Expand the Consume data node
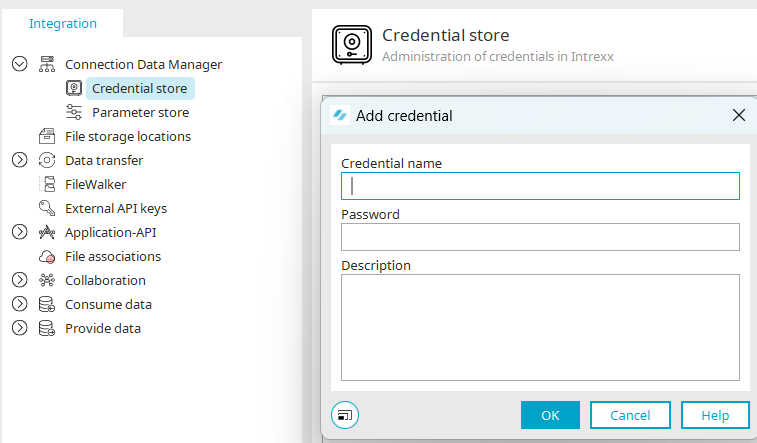This screenshot has height=443, width=757. pyautogui.click(x=19, y=304)
